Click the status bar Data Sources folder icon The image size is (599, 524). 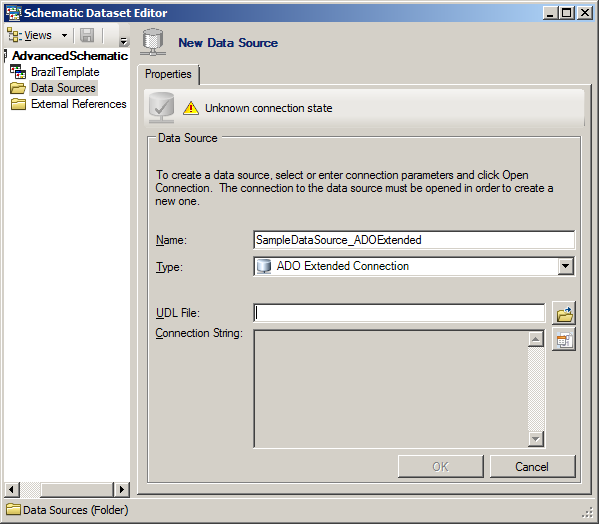point(14,510)
